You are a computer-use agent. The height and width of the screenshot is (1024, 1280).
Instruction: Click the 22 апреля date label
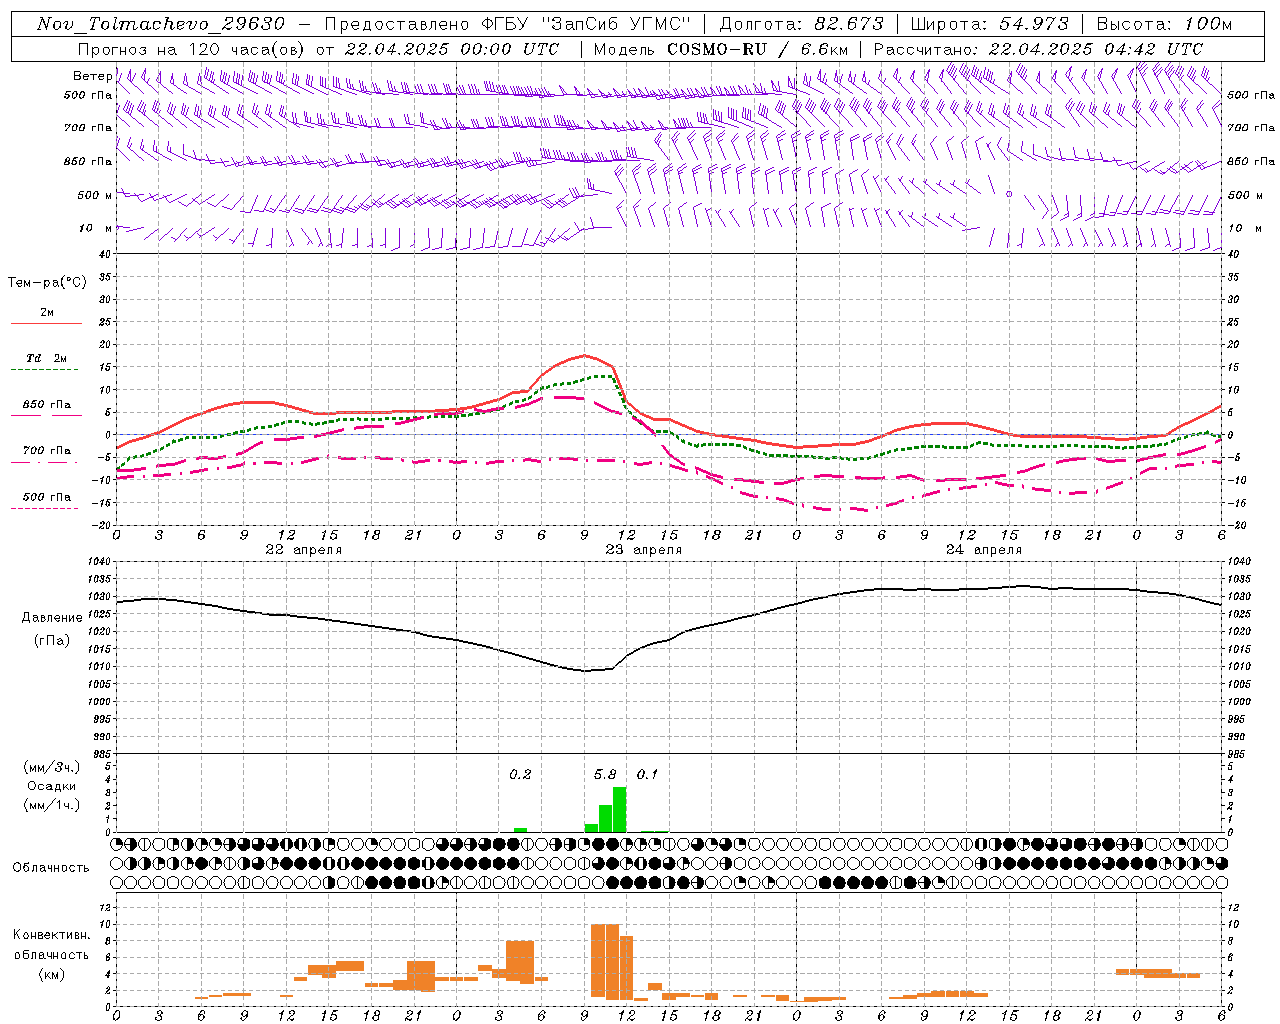pyautogui.click(x=303, y=550)
